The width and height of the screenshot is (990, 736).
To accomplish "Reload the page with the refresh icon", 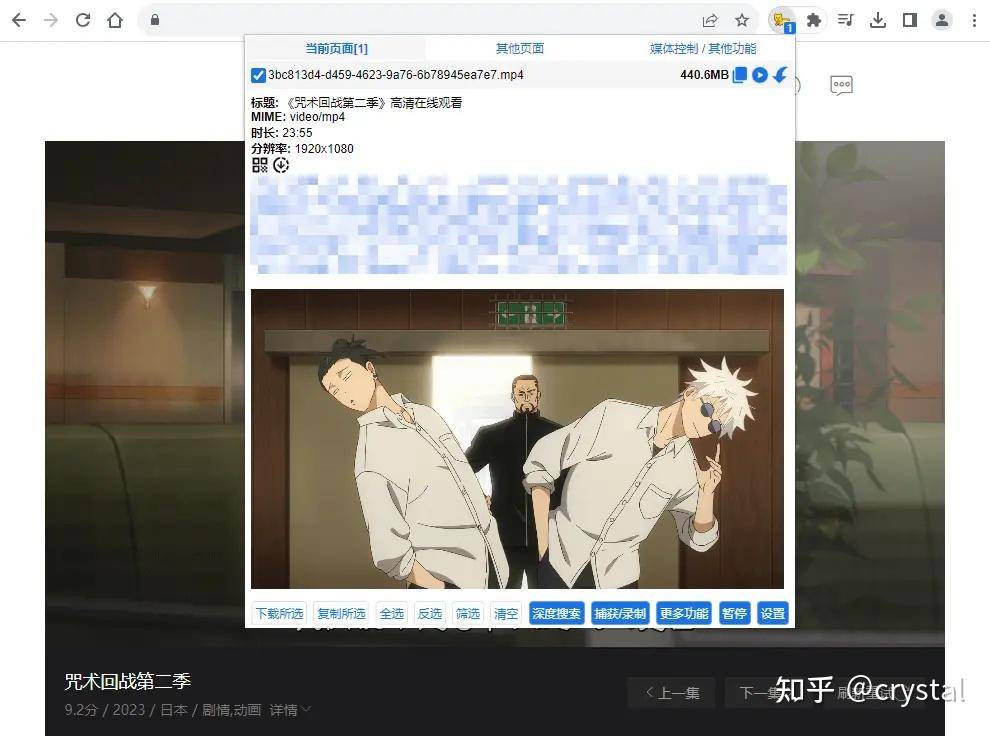I will (x=83, y=20).
